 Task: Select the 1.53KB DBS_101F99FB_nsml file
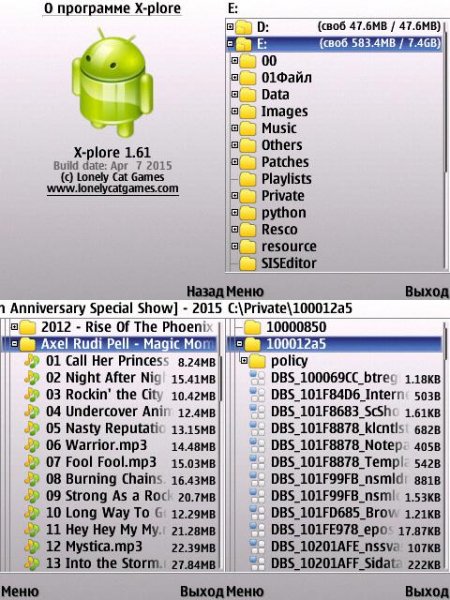345,496
